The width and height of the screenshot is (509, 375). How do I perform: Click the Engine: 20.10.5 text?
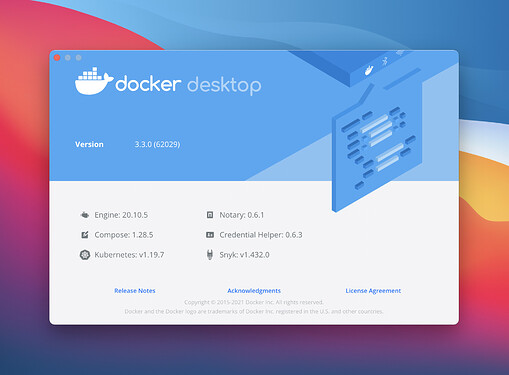click(x=121, y=215)
